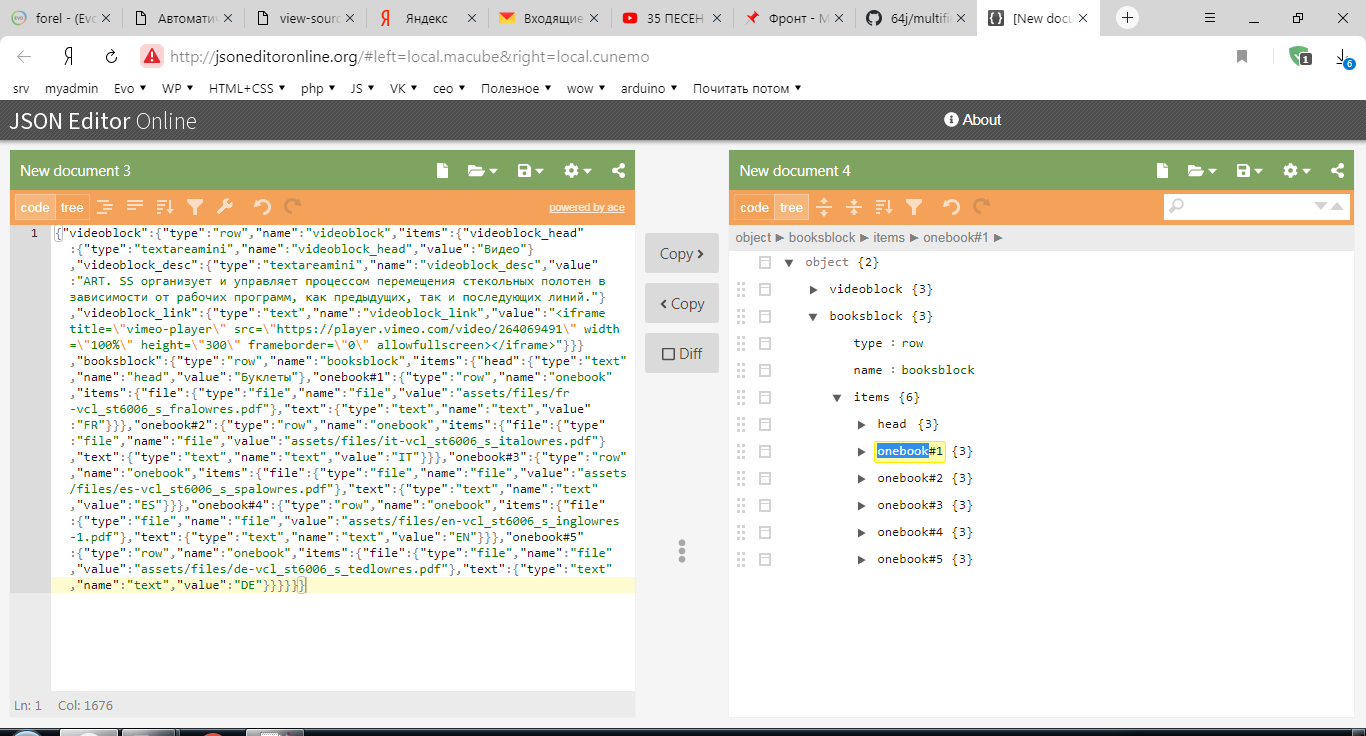Follow the 'powered by ace' link
1366x736 pixels.
coord(587,208)
